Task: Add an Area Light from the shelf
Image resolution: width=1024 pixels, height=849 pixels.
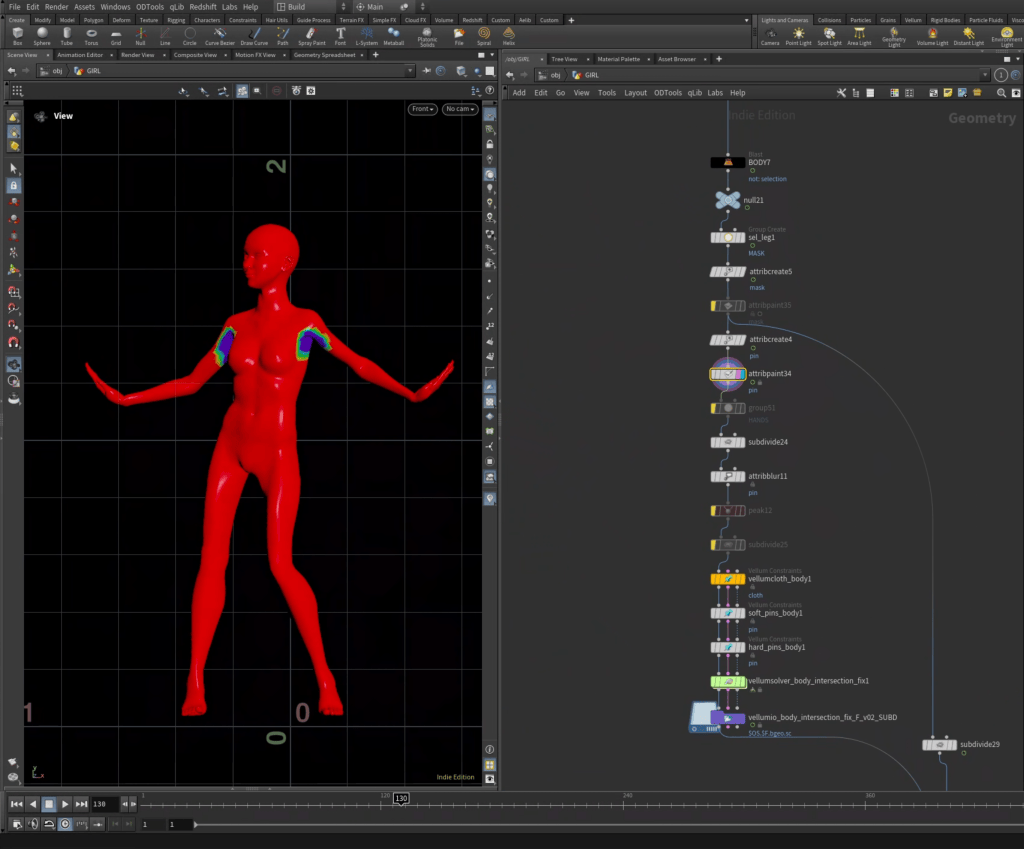Action: (859, 36)
